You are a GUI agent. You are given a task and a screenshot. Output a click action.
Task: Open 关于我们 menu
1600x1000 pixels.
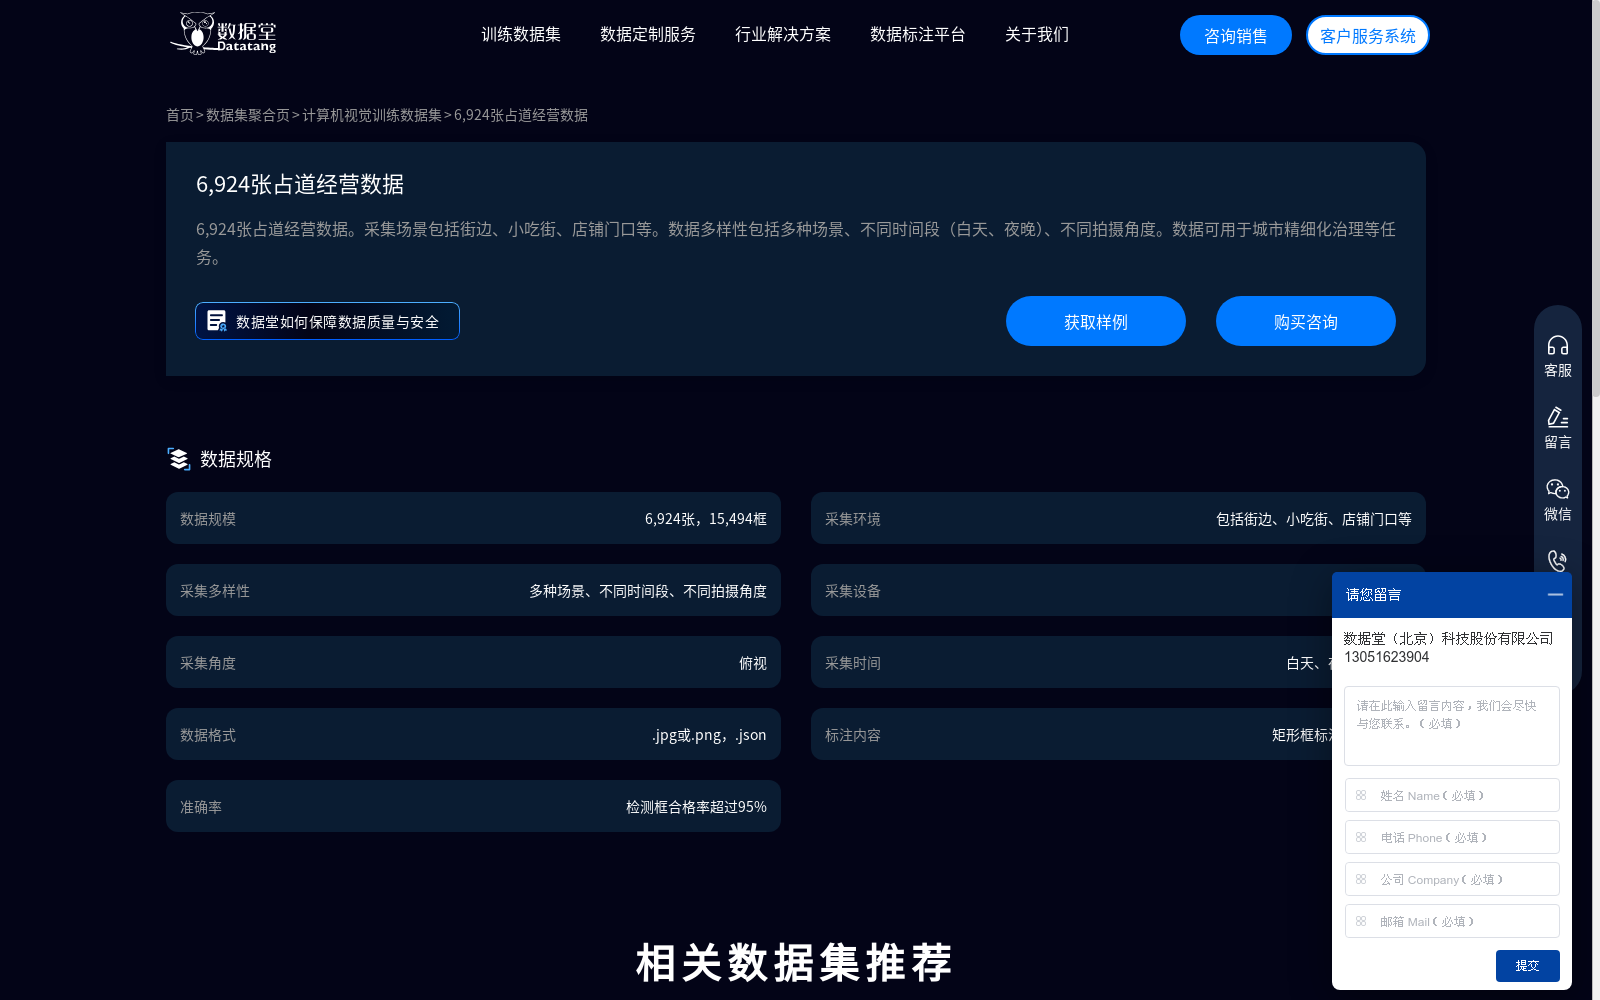[1037, 35]
